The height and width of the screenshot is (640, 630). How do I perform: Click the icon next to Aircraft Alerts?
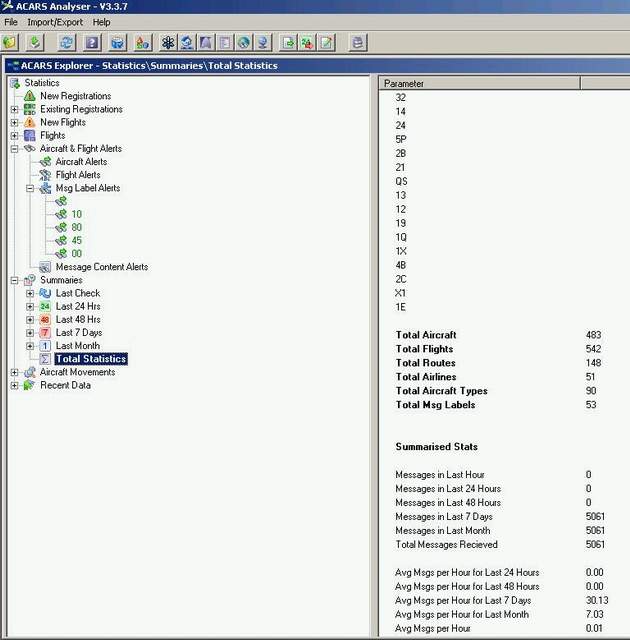pos(45,162)
